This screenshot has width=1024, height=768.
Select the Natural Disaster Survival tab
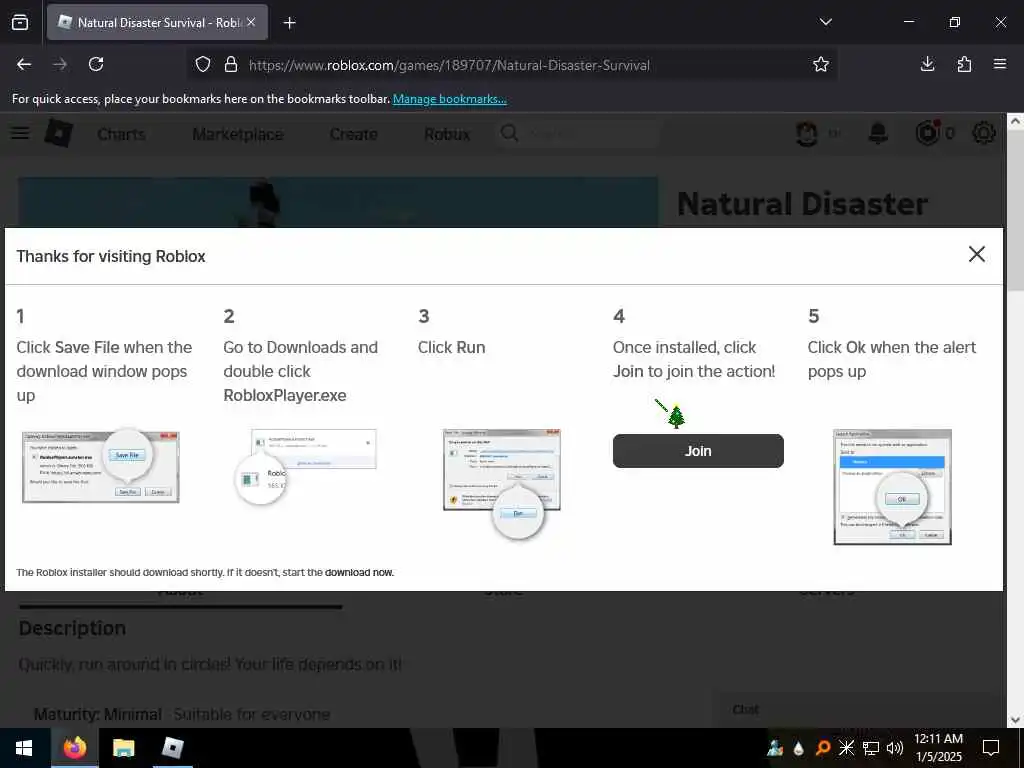pyautogui.click(x=157, y=22)
